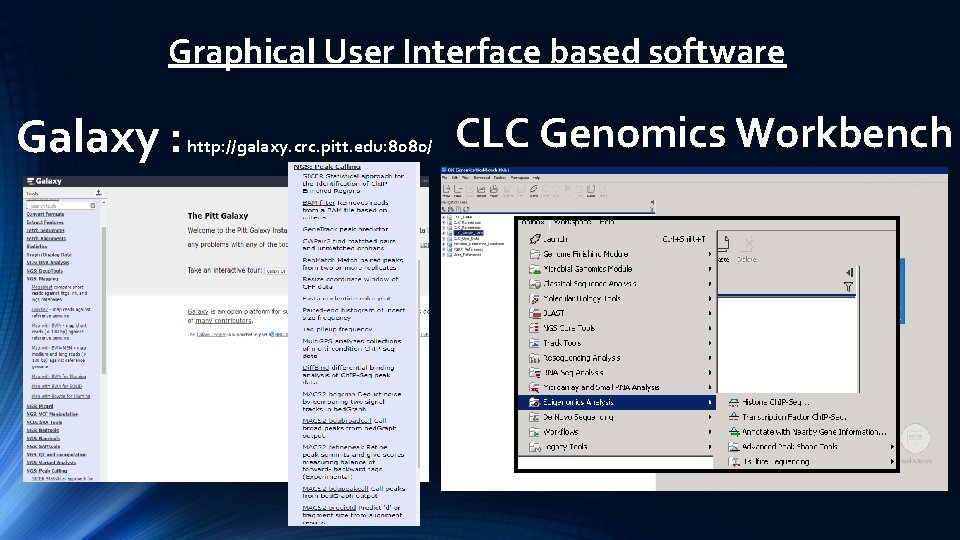Click the Galaxy tools panel scrollbar
960x540 pixels.
coord(104,300)
